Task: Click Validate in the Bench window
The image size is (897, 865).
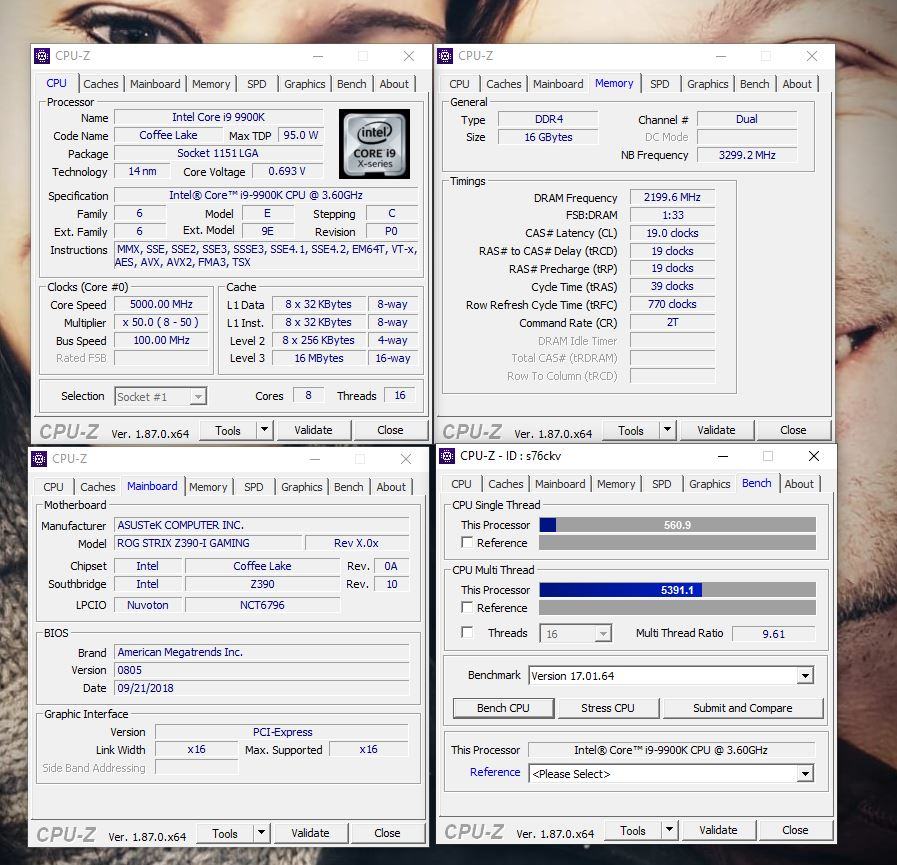Action: (x=718, y=830)
